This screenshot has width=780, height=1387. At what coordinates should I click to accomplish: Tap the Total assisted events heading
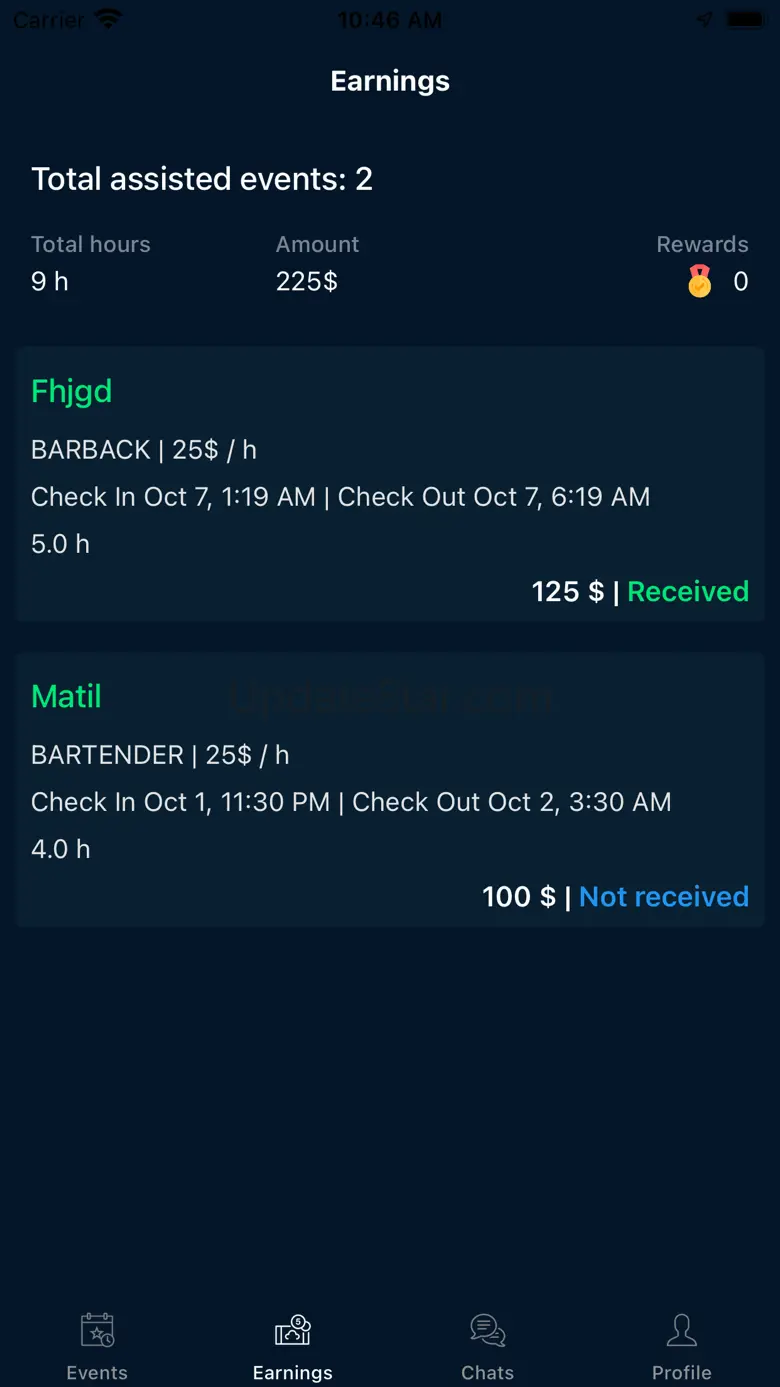202,179
